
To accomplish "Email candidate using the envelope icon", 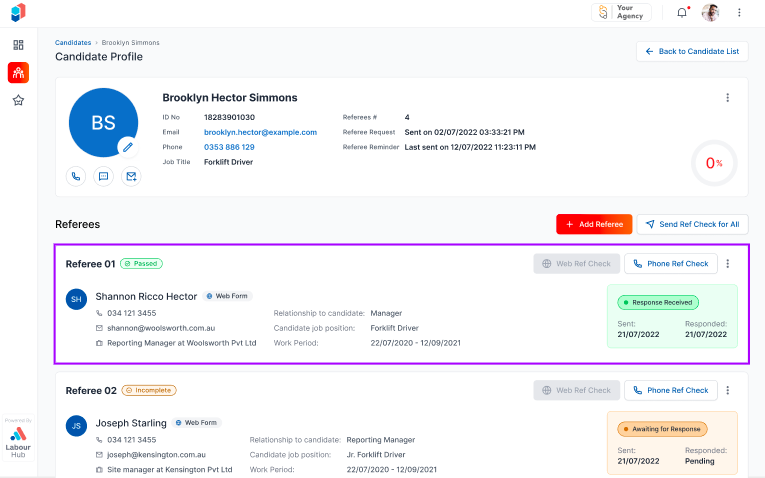I will [x=131, y=176].
